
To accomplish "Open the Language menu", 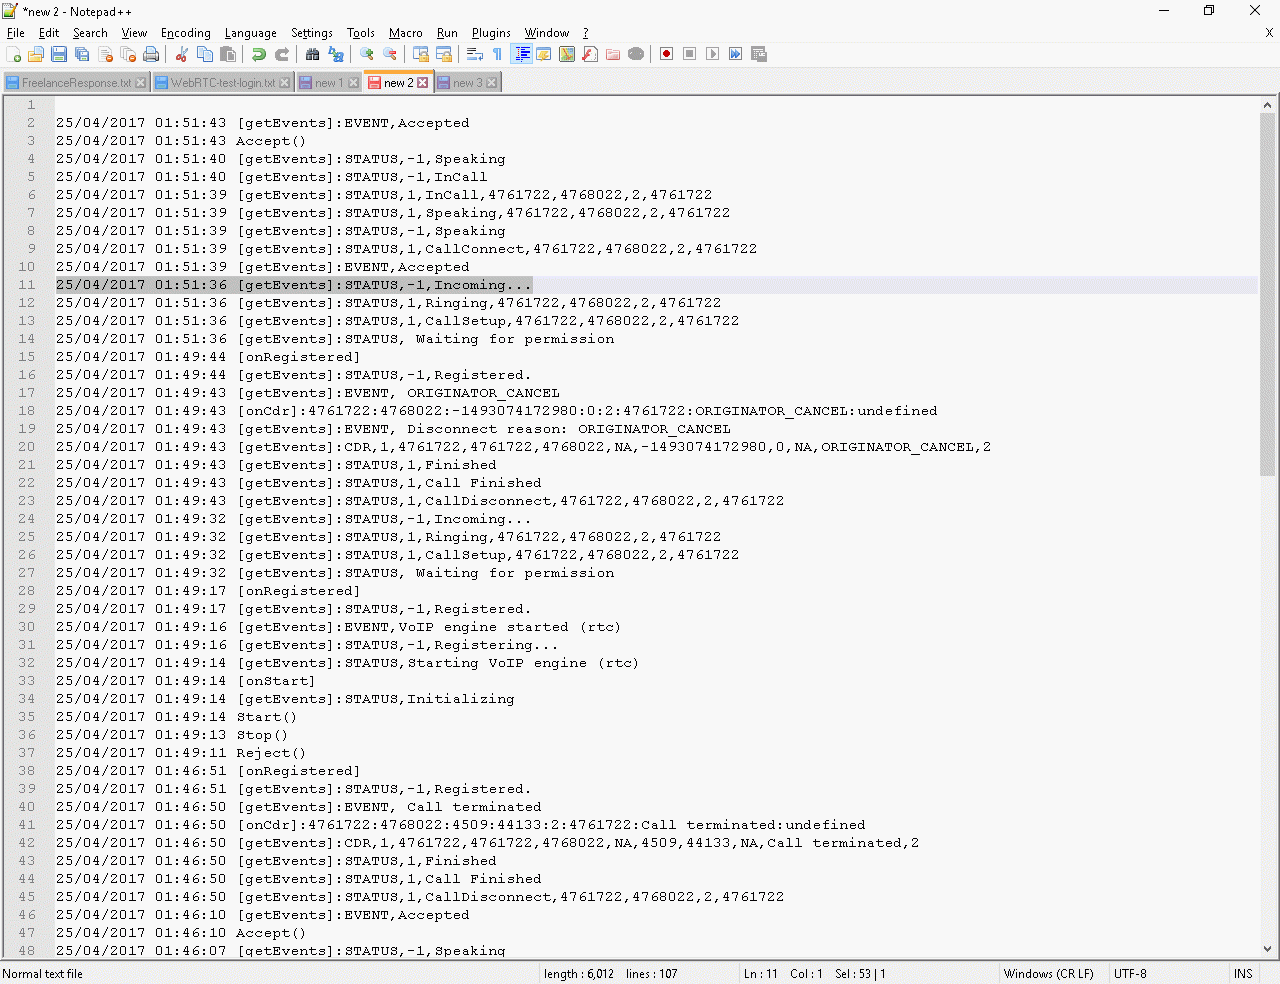I will click(251, 33).
